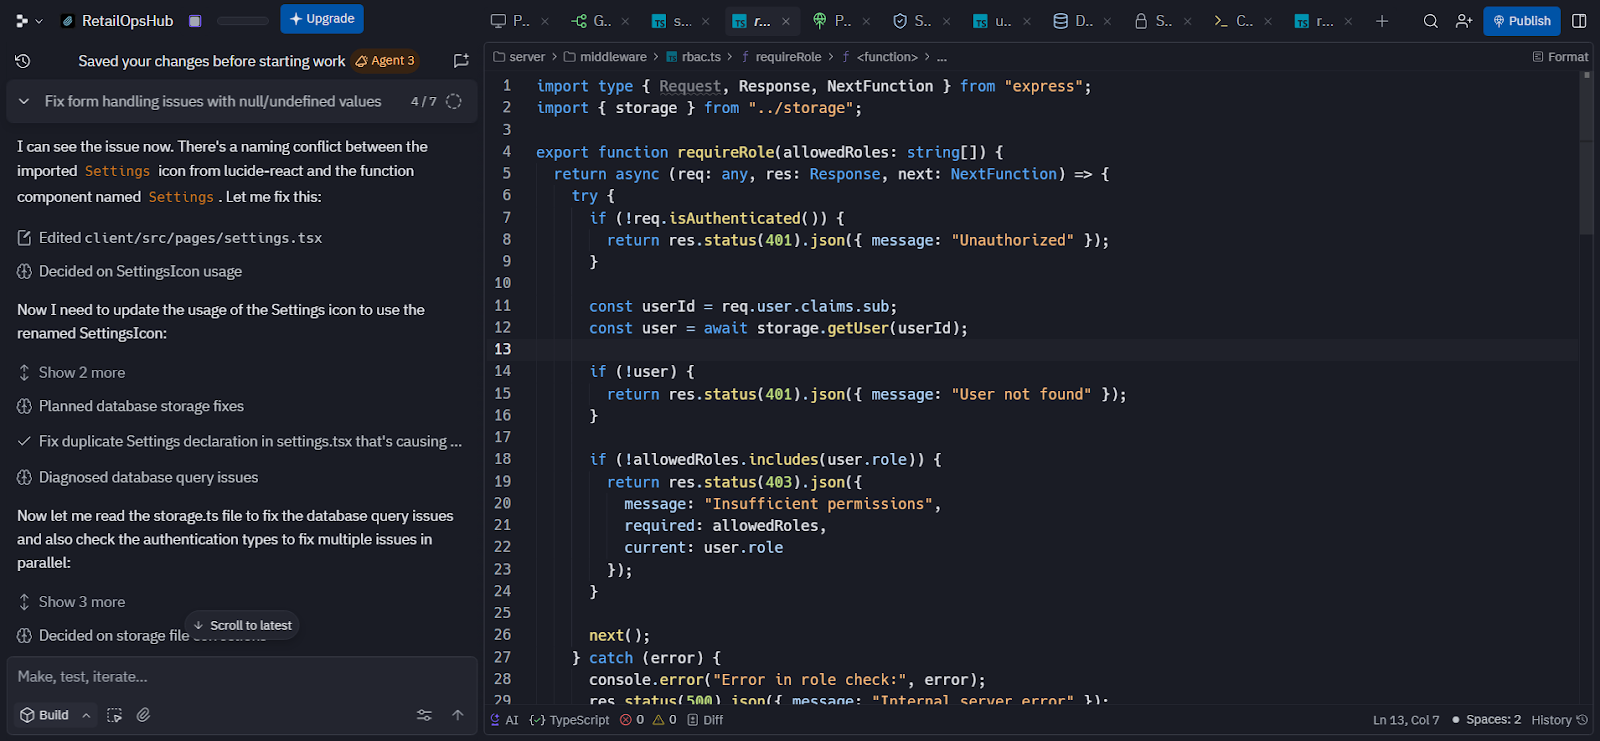Collapse the Fix form handling issues task
The width and height of the screenshot is (1600, 741).
click(24, 101)
